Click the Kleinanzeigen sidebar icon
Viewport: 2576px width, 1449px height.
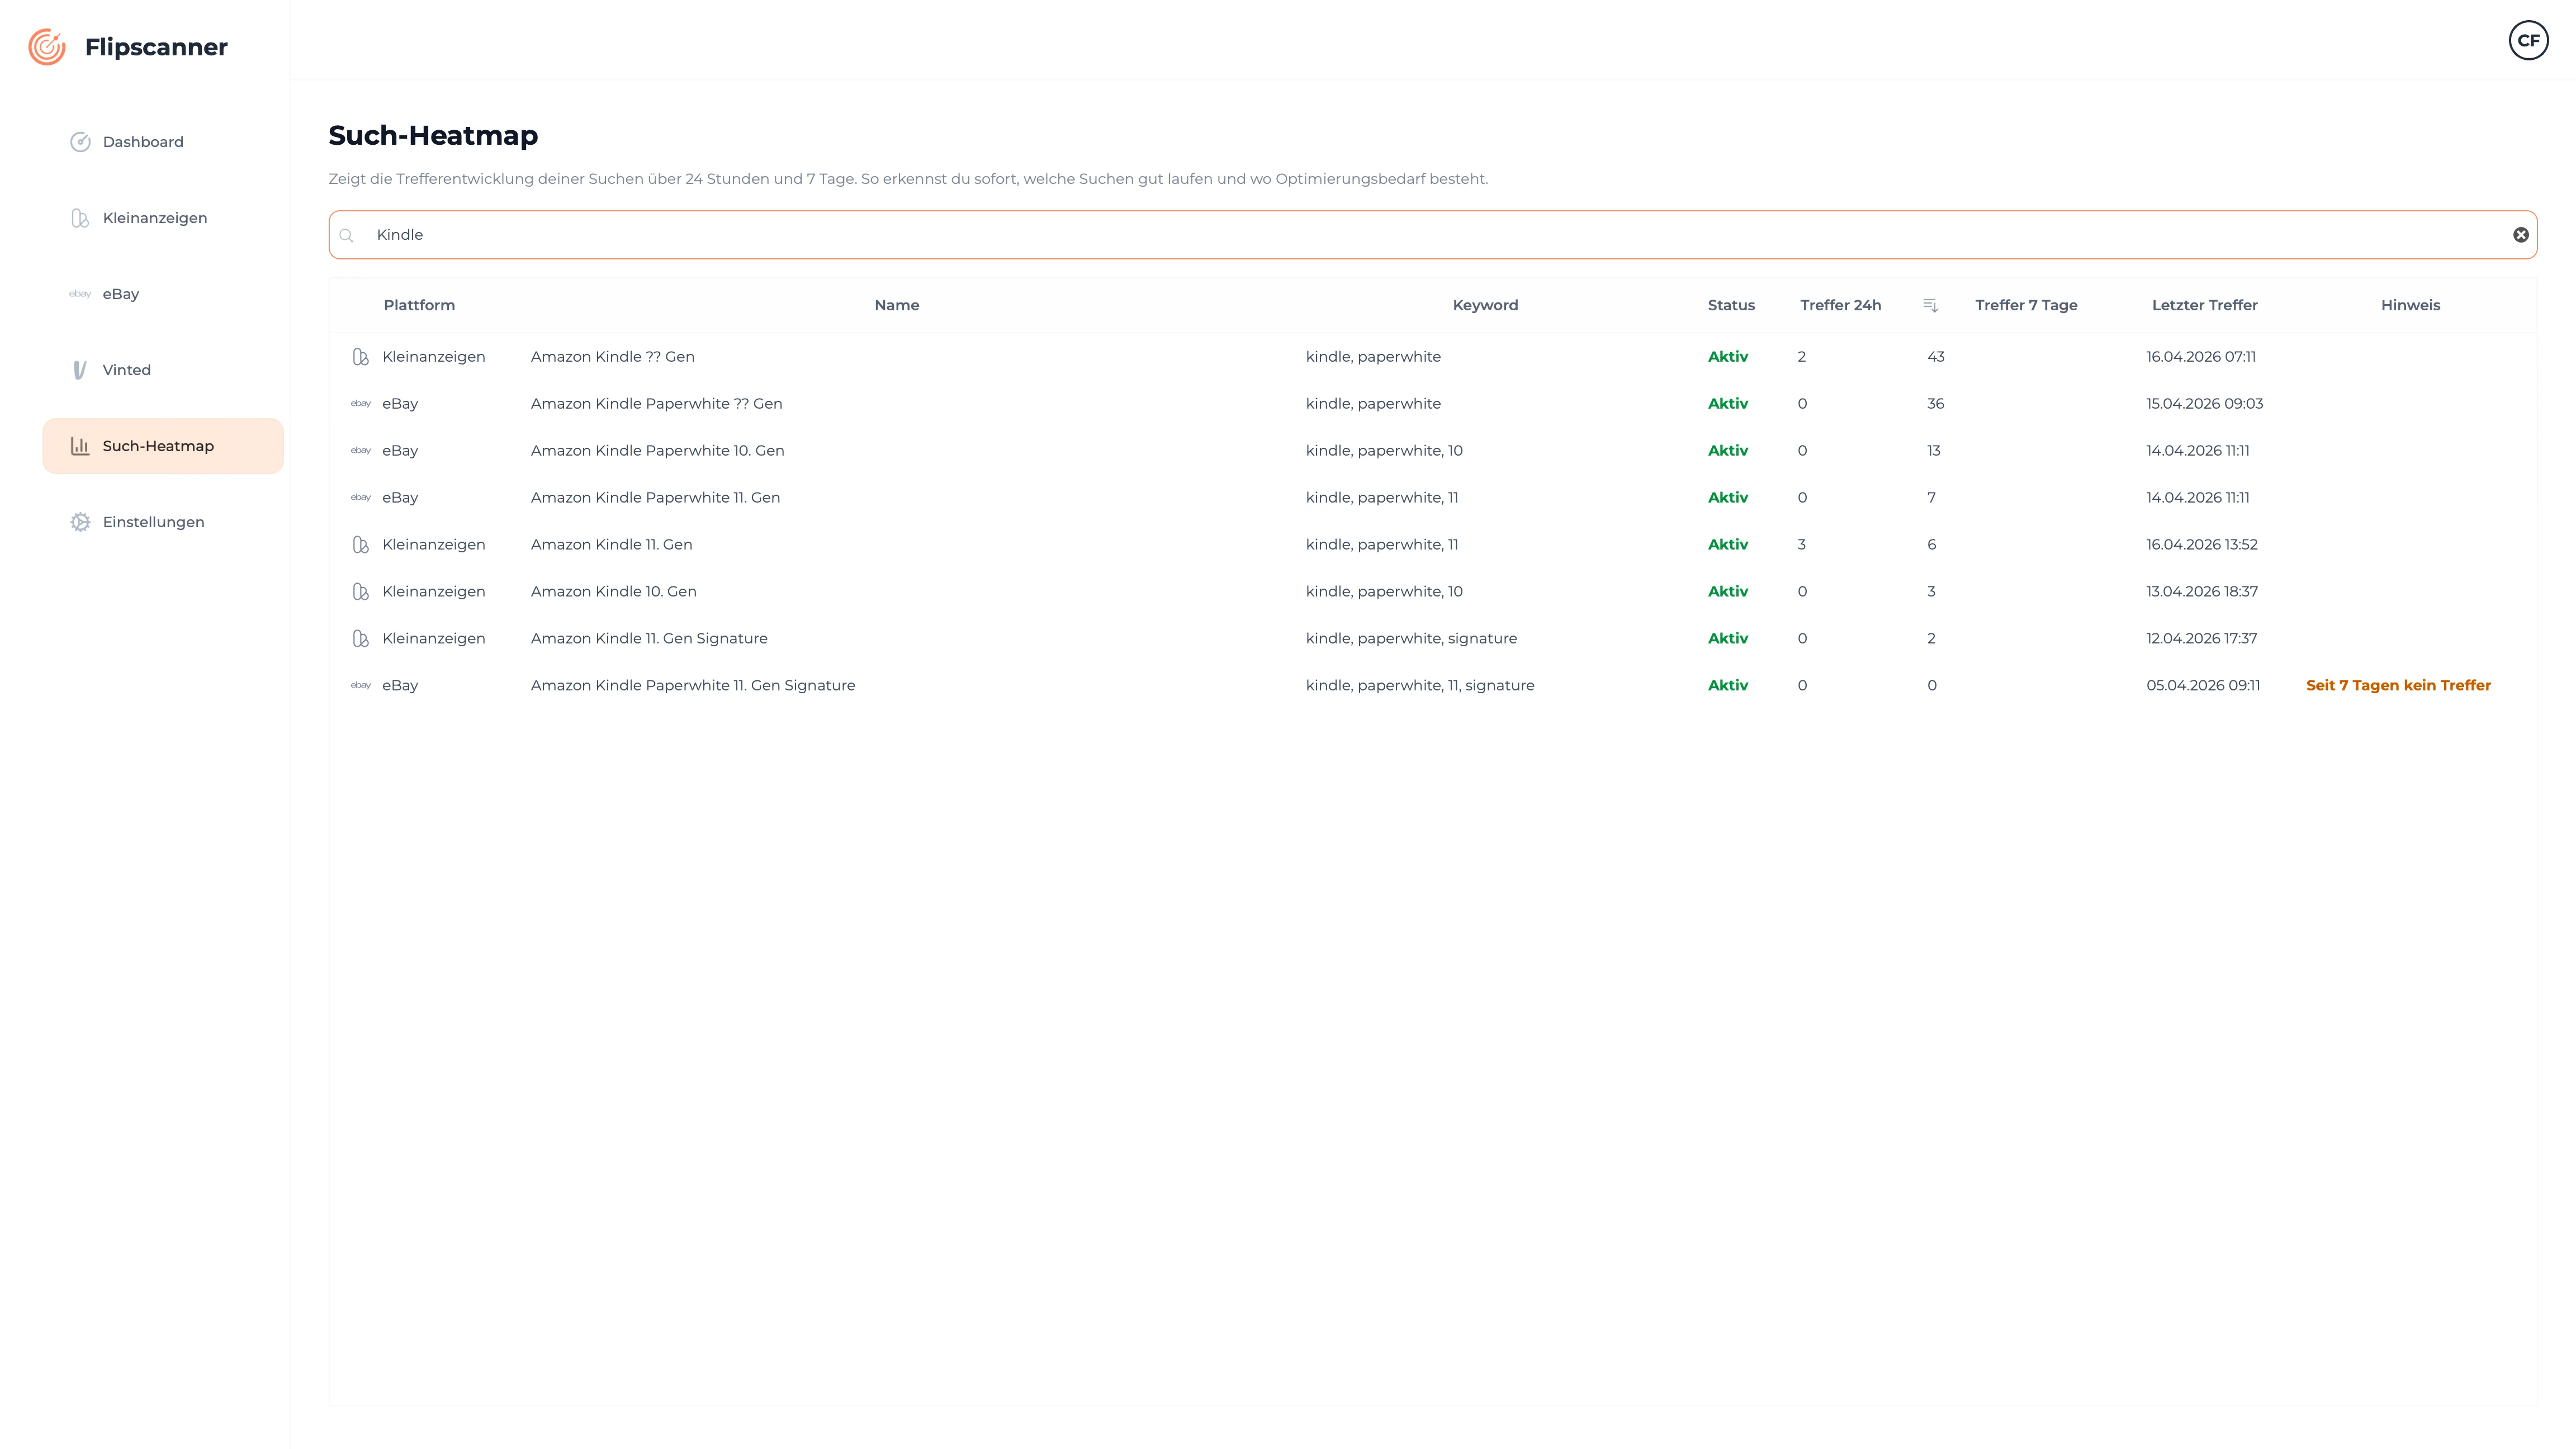pos(80,218)
